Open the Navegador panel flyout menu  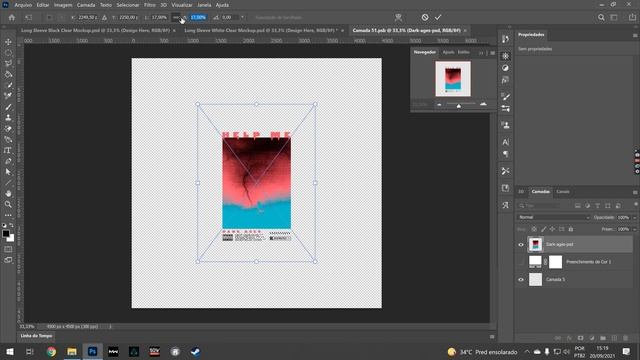pos(493,53)
